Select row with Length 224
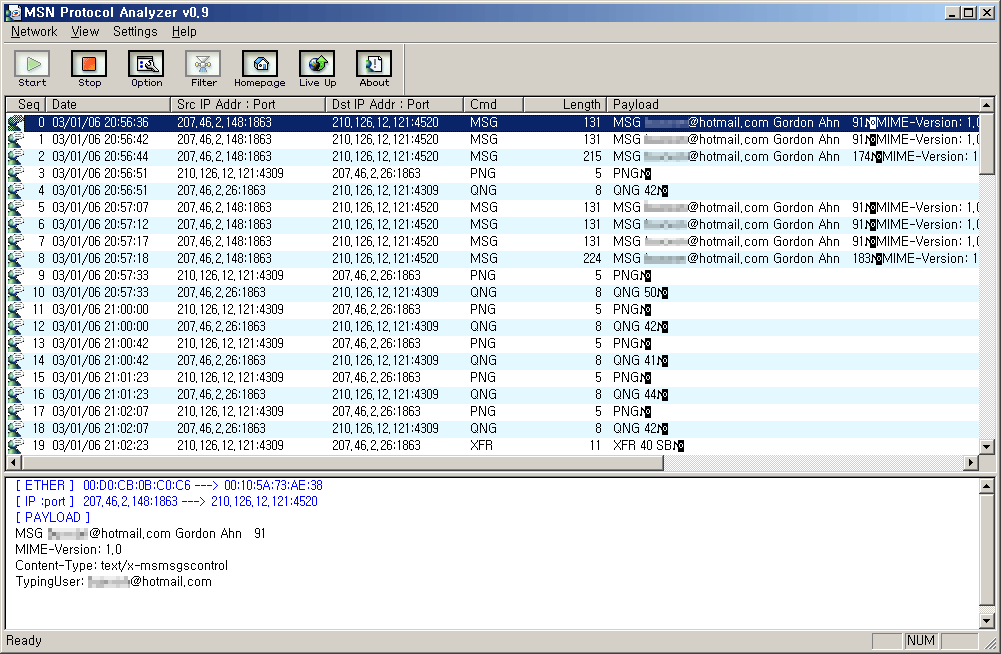 pyautogui.click(x=493, y=259)
